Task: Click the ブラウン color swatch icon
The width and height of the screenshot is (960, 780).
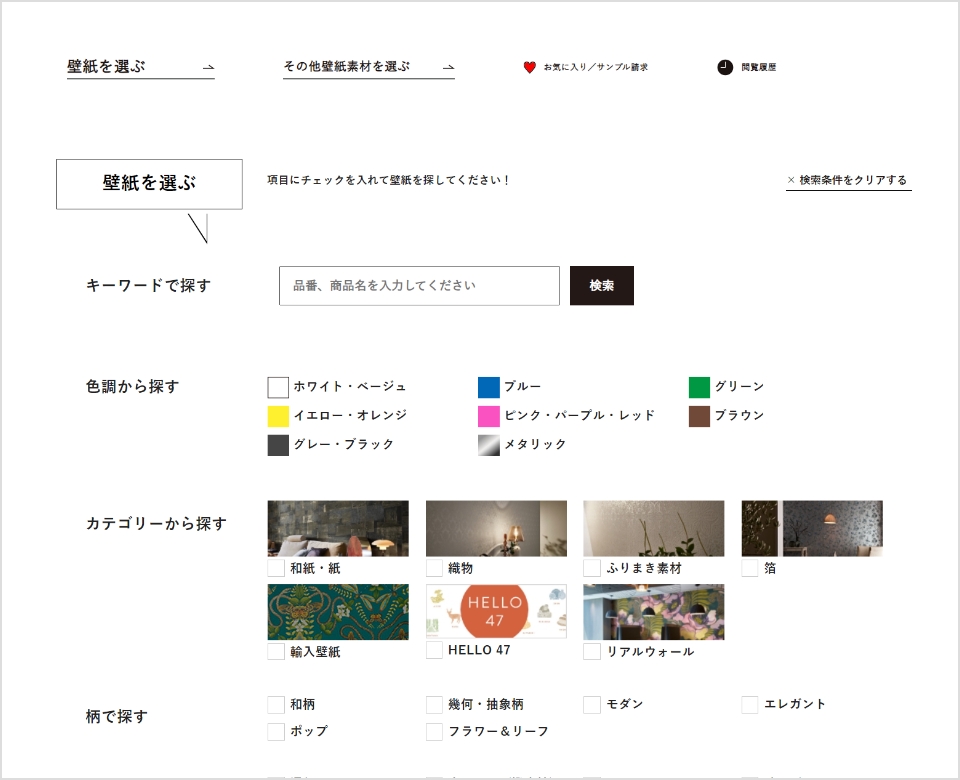Action: [x=699, y=416]
